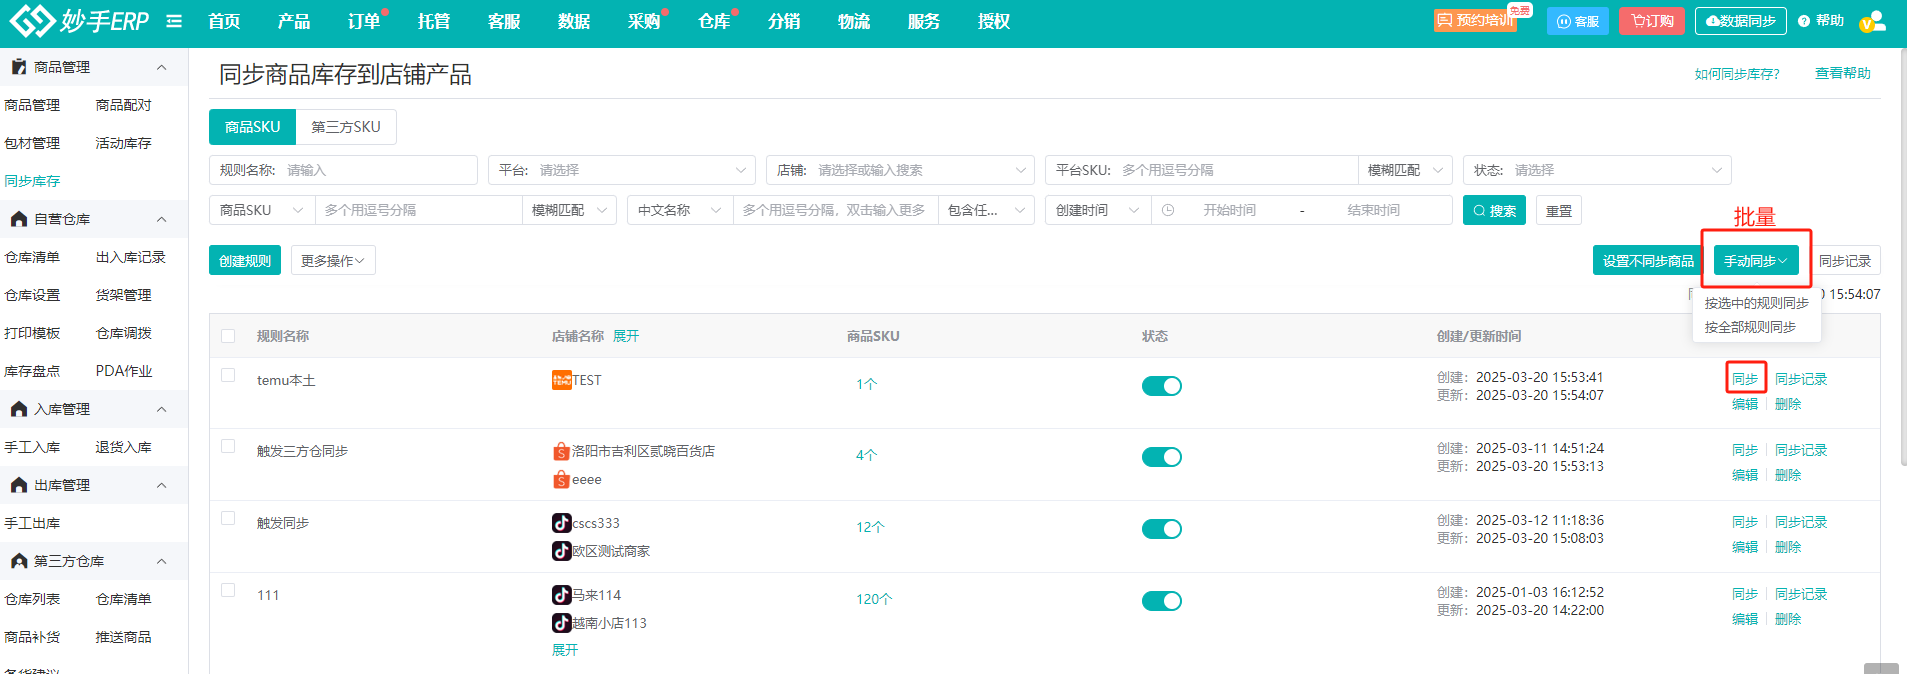
Task: Click the 数据同步 cloud button
Action: 1740,21
